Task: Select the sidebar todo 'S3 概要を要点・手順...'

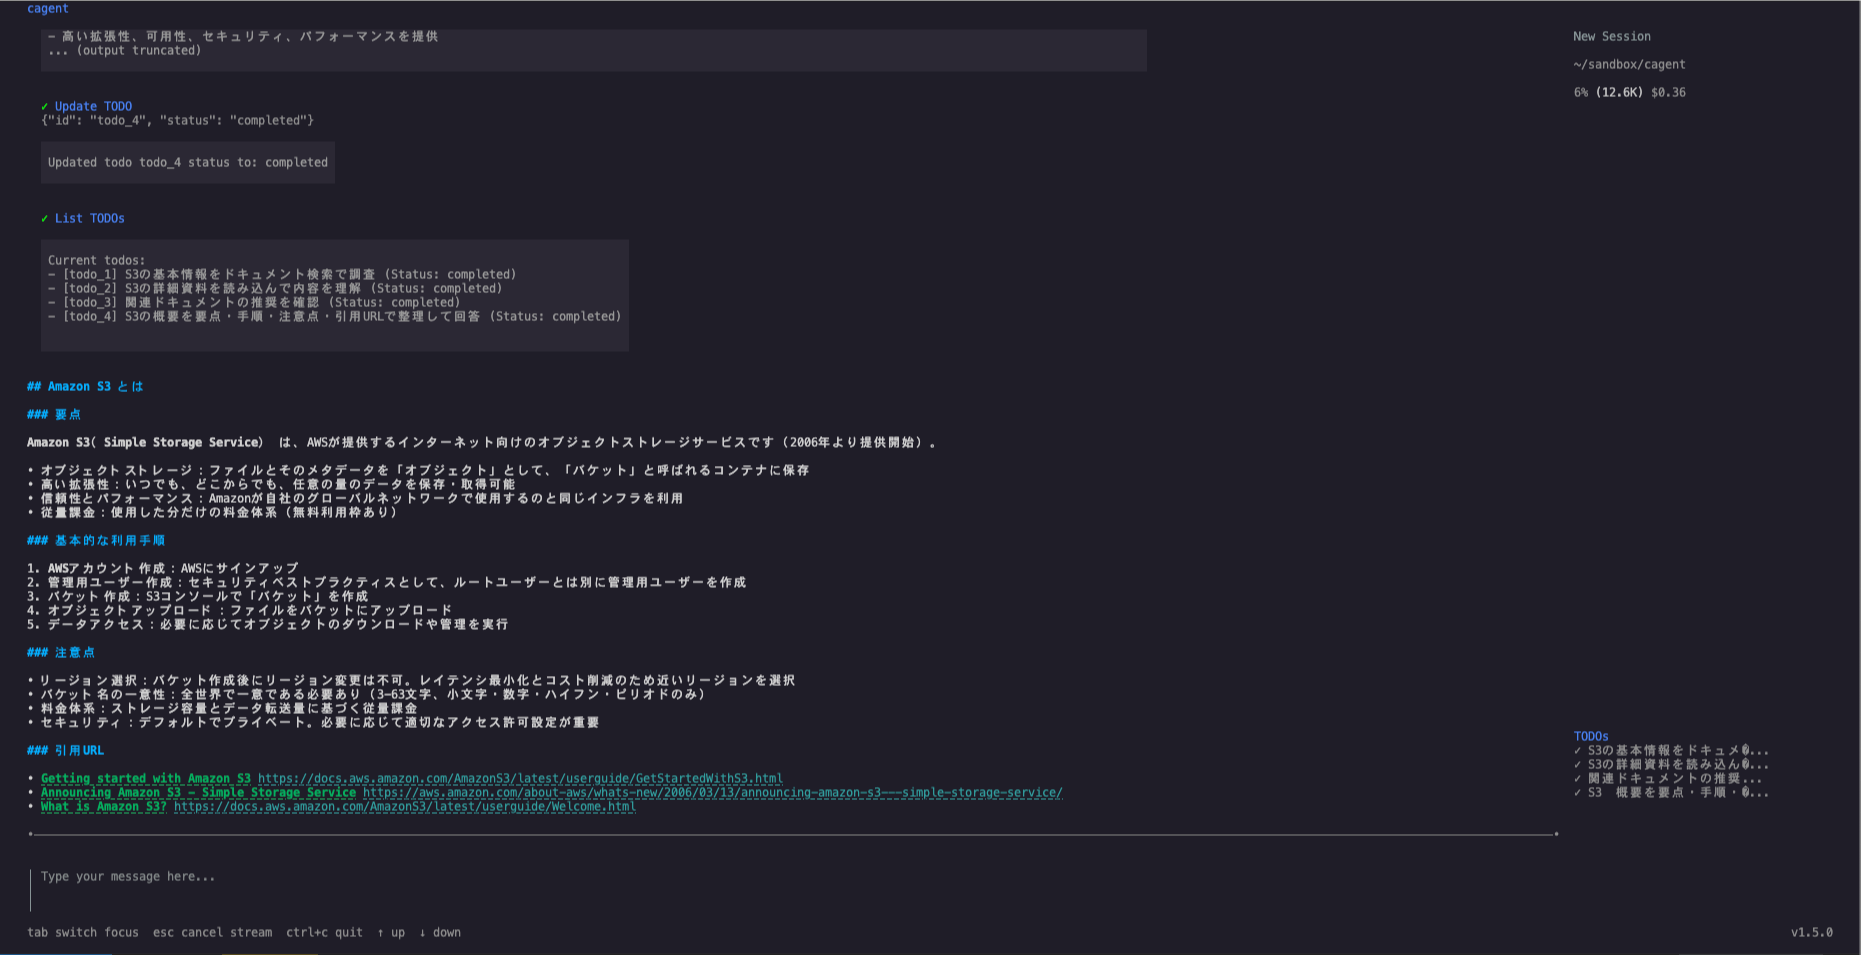Action: pos(1671,792)
